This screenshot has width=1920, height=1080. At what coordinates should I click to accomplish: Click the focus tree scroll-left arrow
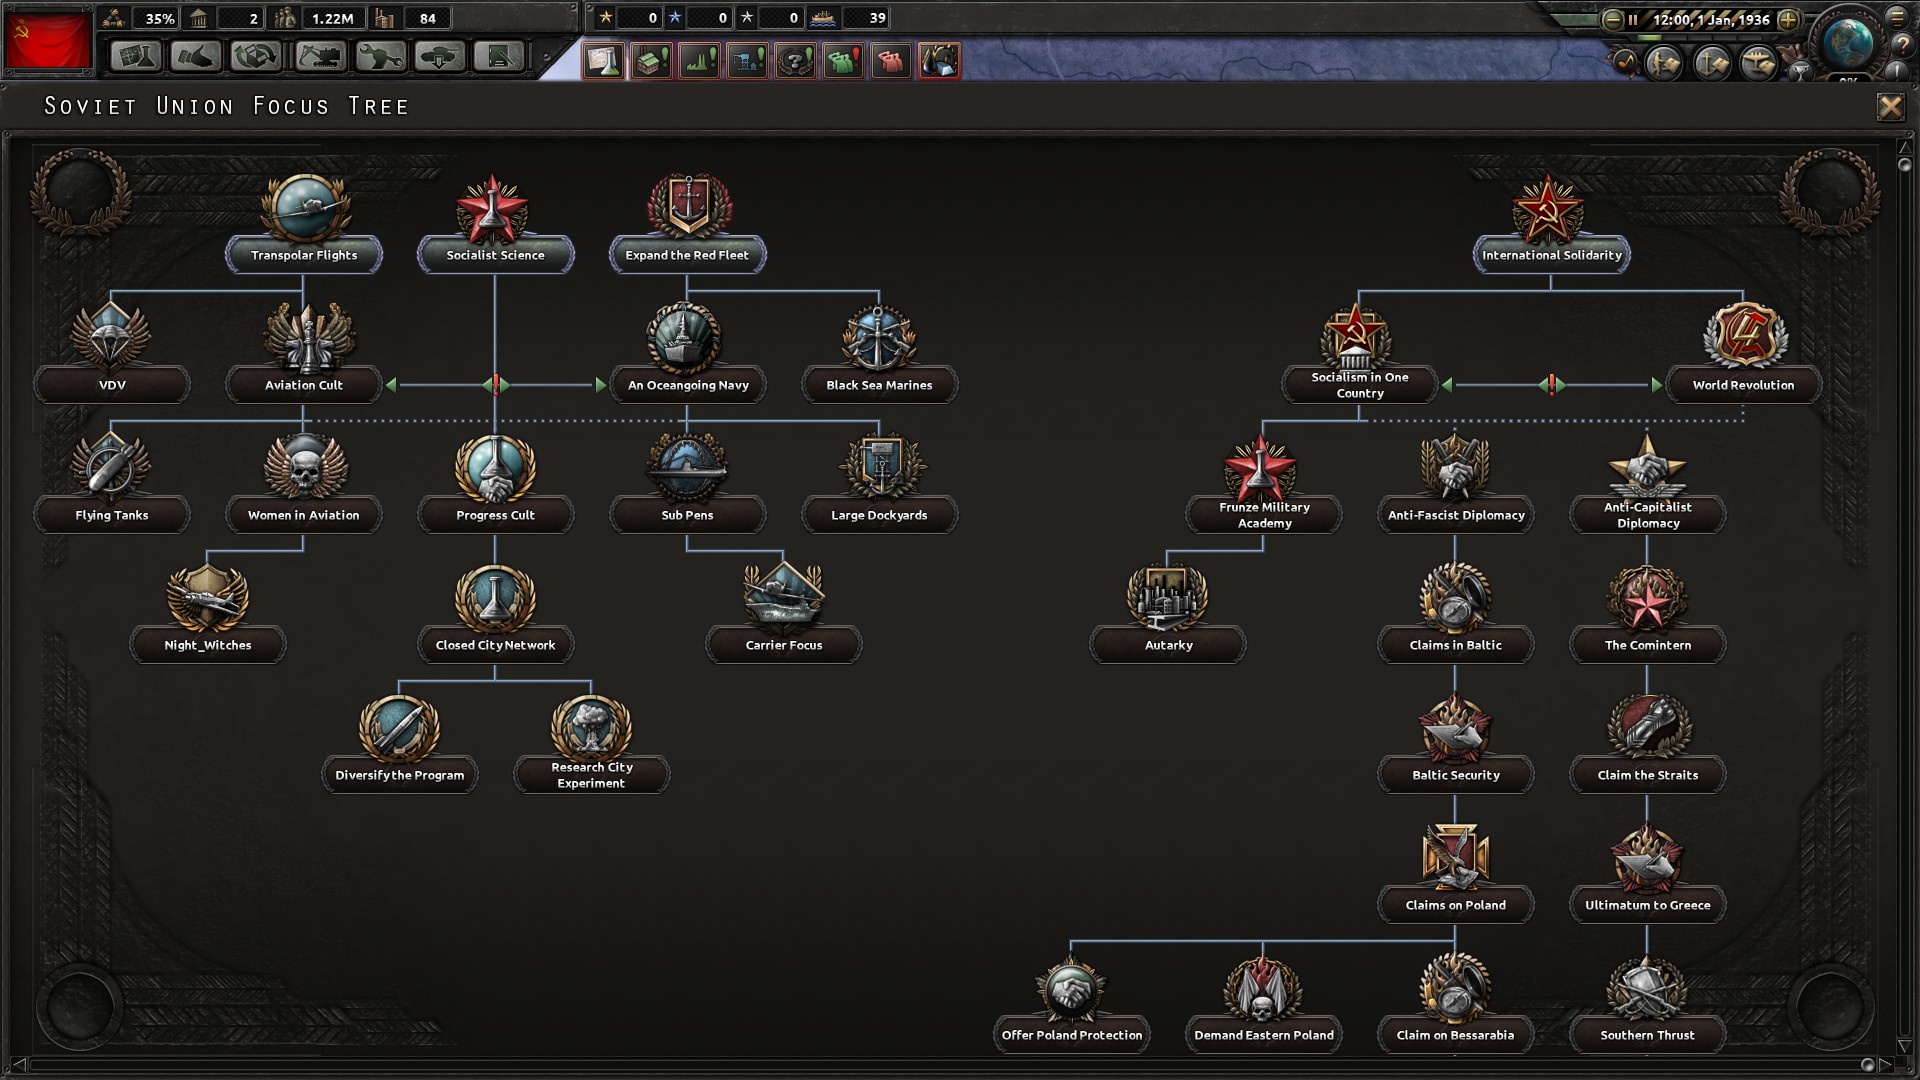point(17,1064)
